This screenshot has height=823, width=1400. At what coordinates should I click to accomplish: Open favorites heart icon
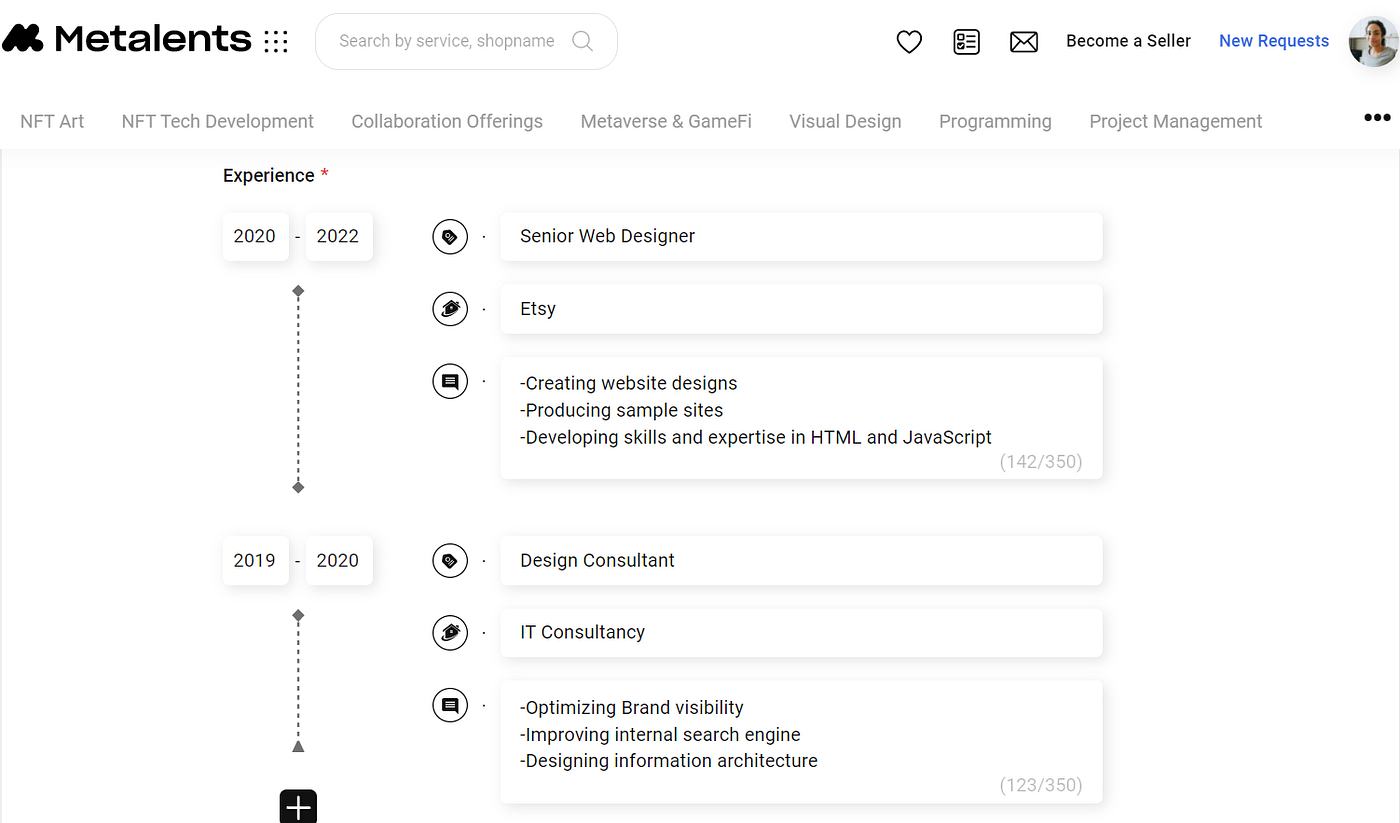[x=909, y=42]
